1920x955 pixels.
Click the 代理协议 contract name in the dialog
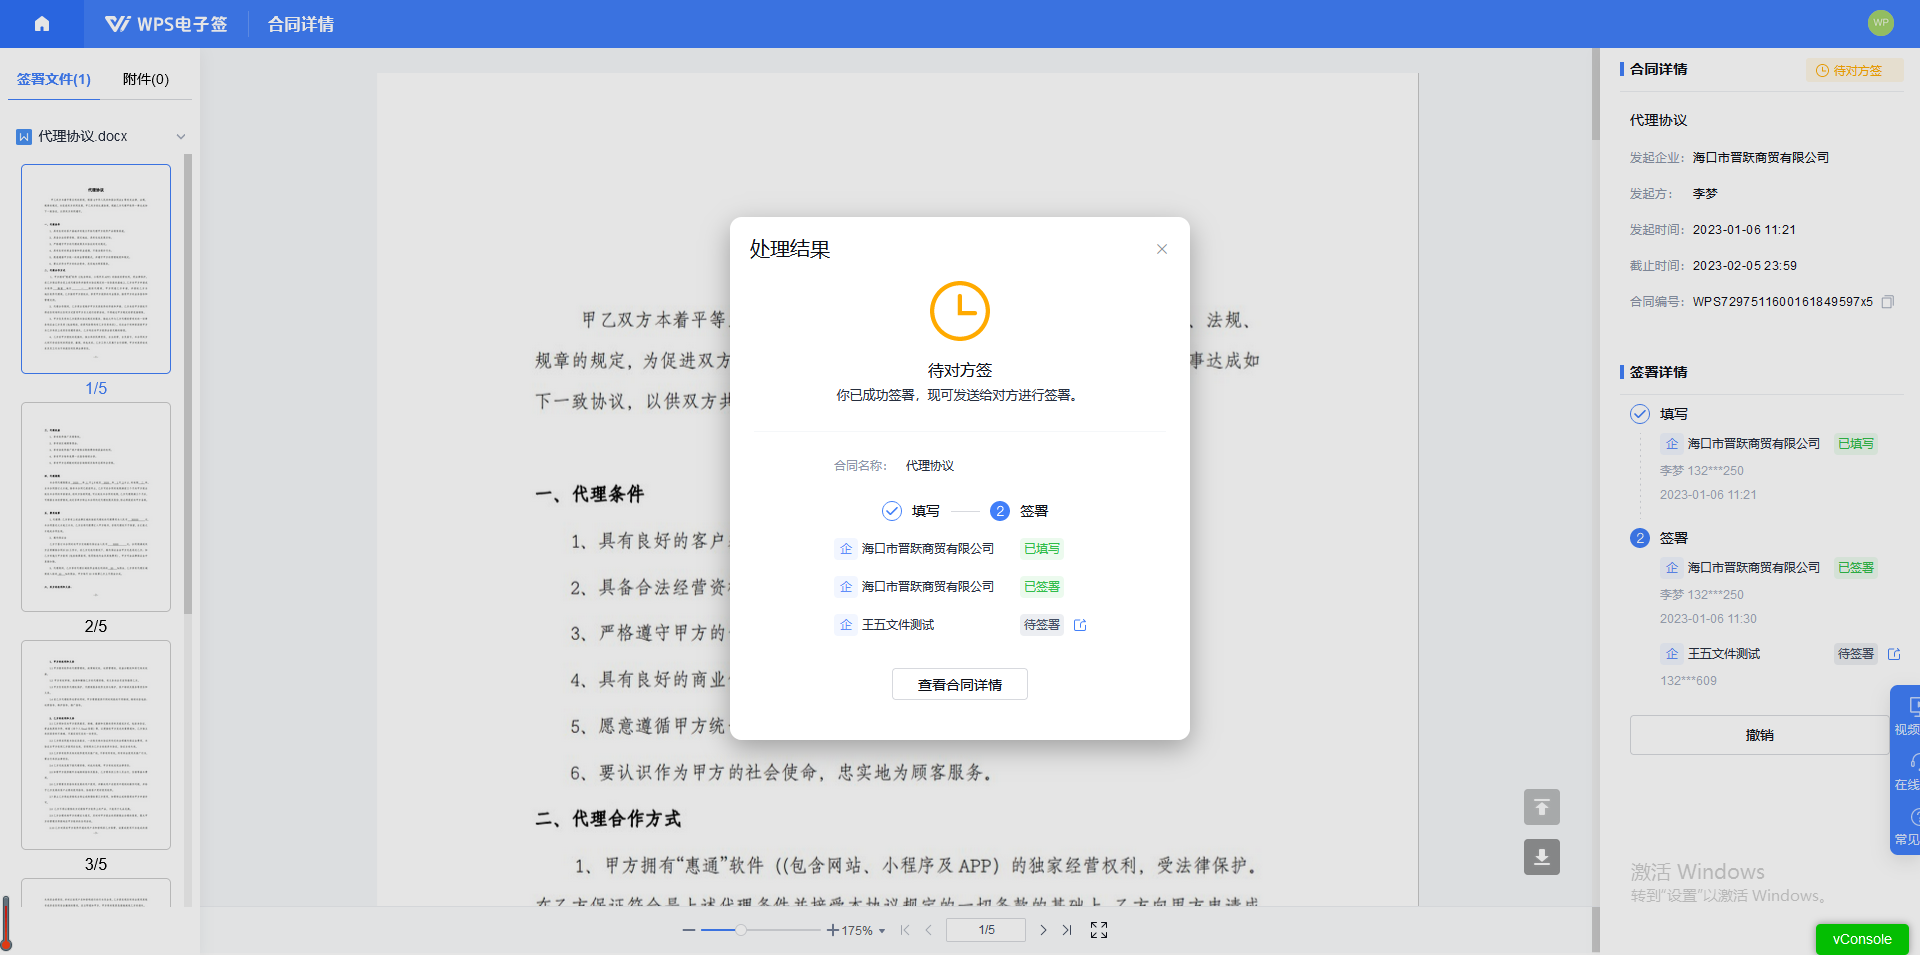point(930,466)
